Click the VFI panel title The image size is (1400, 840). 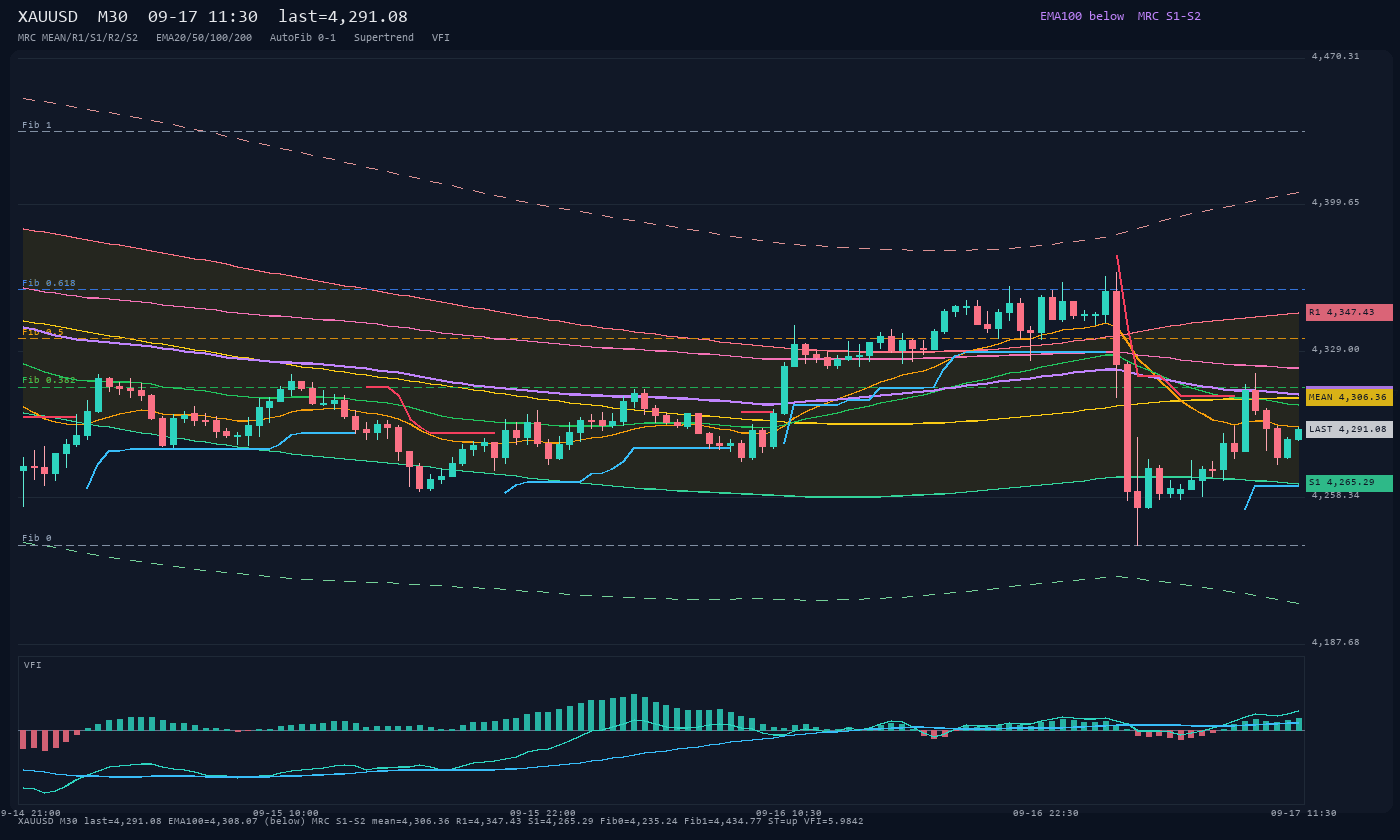pos(33,665)
